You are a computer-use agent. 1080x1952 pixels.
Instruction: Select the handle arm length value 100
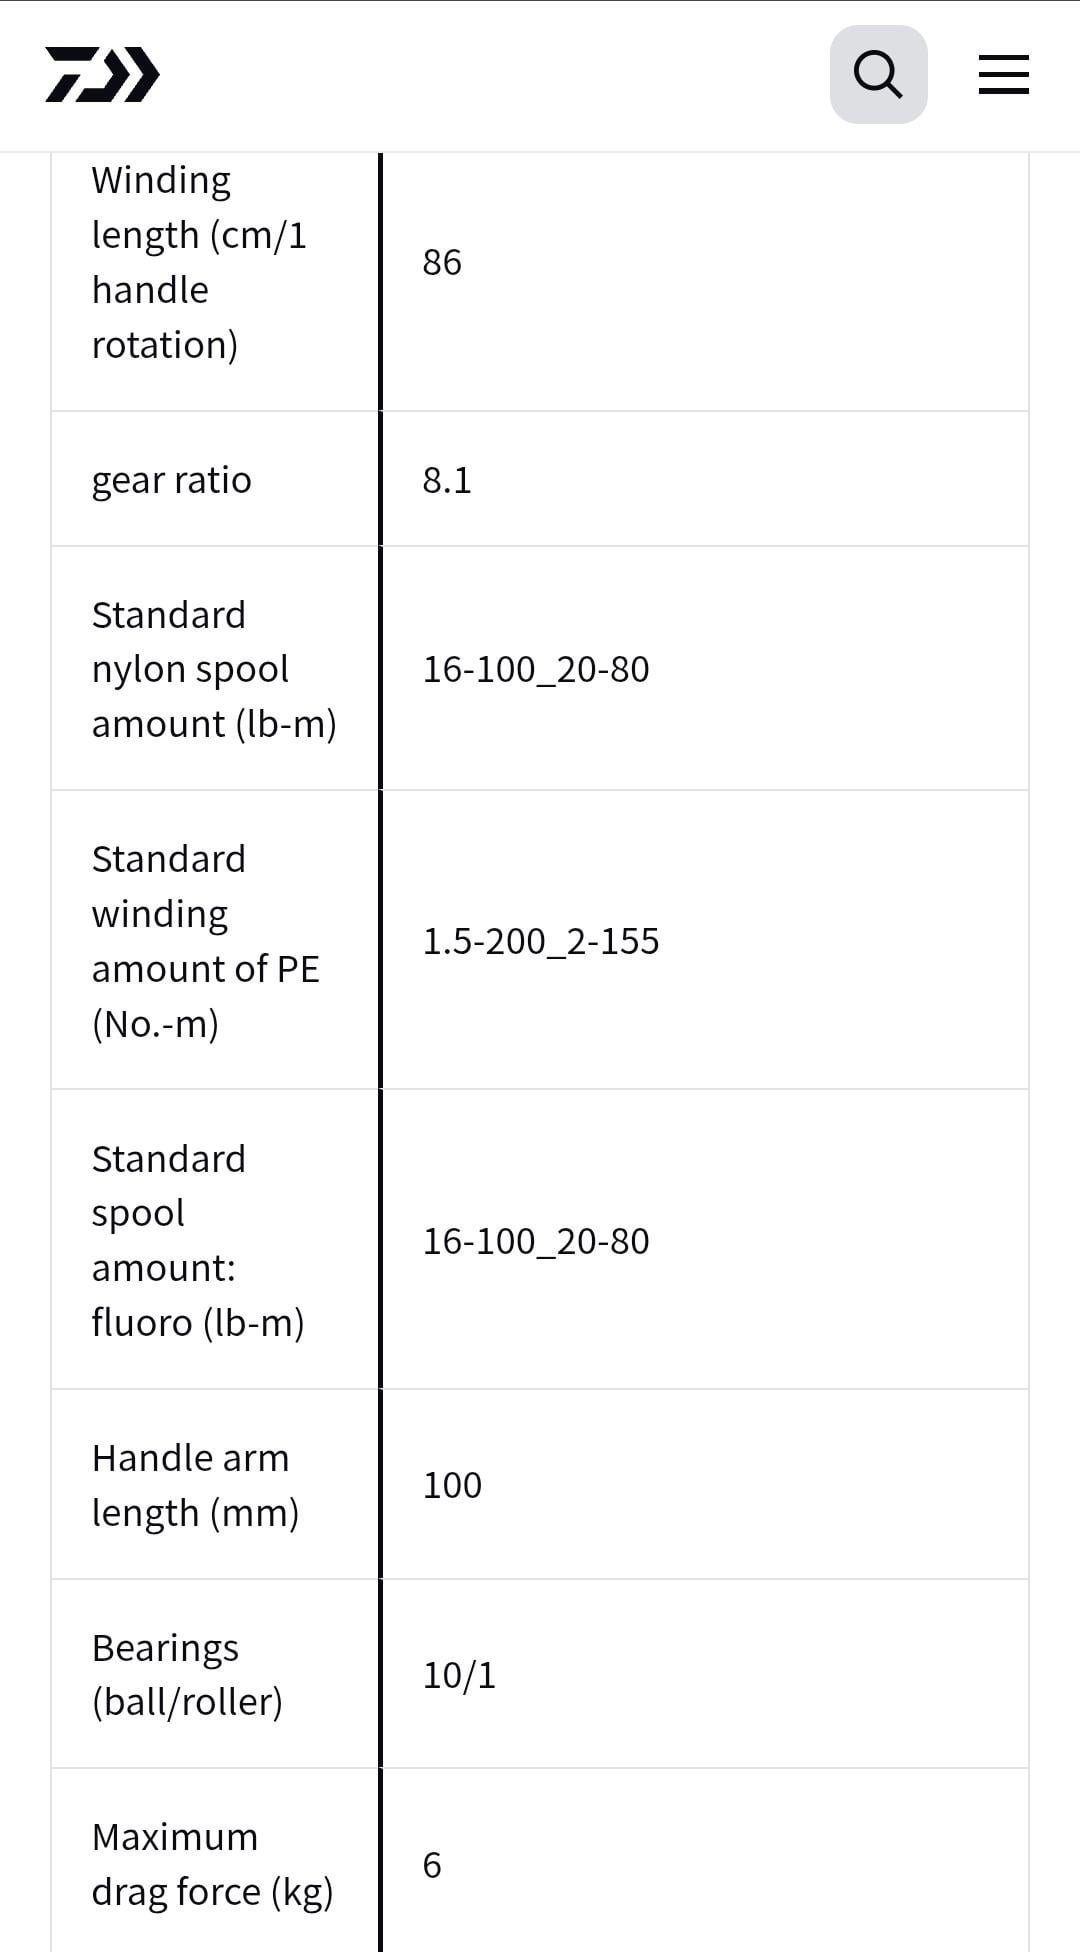click(452, 1485)
